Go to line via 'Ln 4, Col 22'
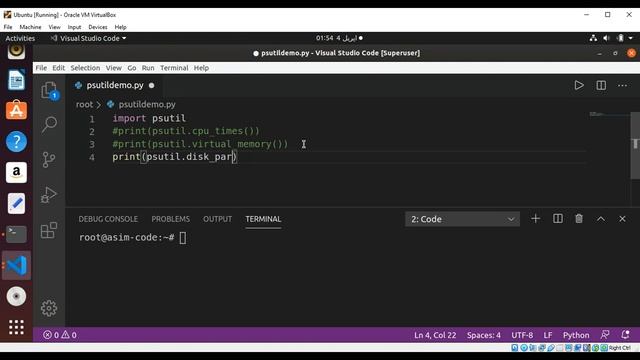640x360 pixels. pyautogui.click(x=435, y=335)
